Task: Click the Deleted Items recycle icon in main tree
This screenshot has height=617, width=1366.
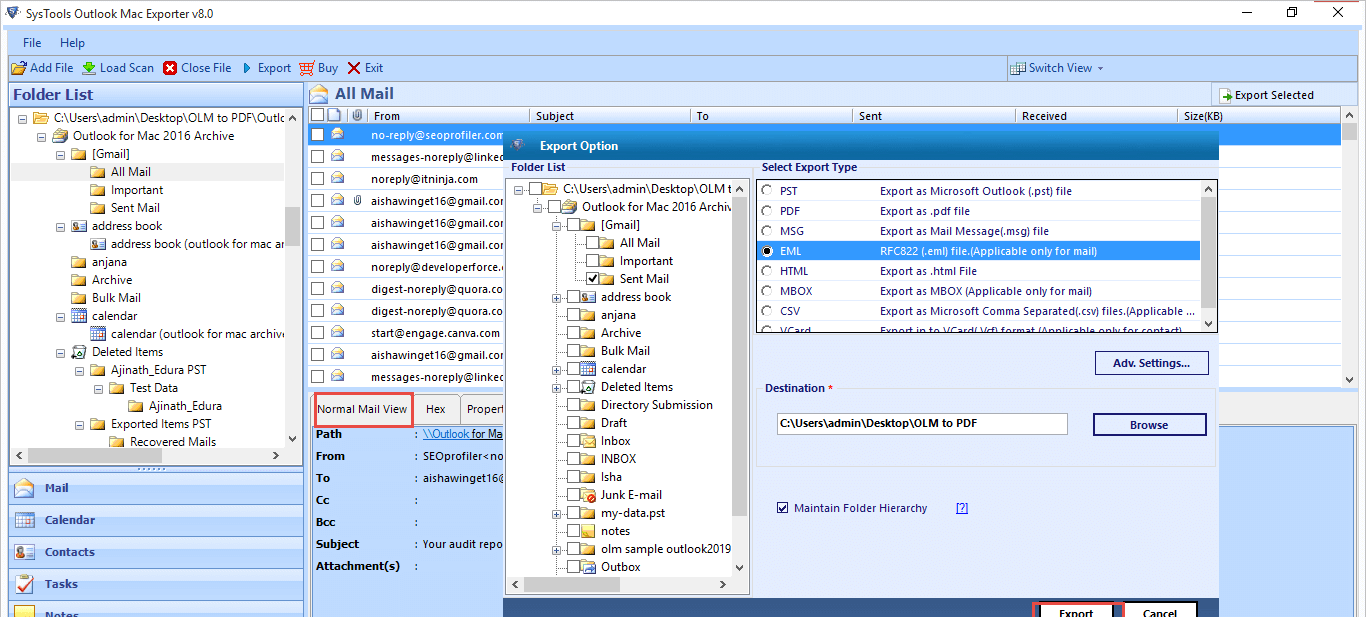Action: [x=79, y=352]
